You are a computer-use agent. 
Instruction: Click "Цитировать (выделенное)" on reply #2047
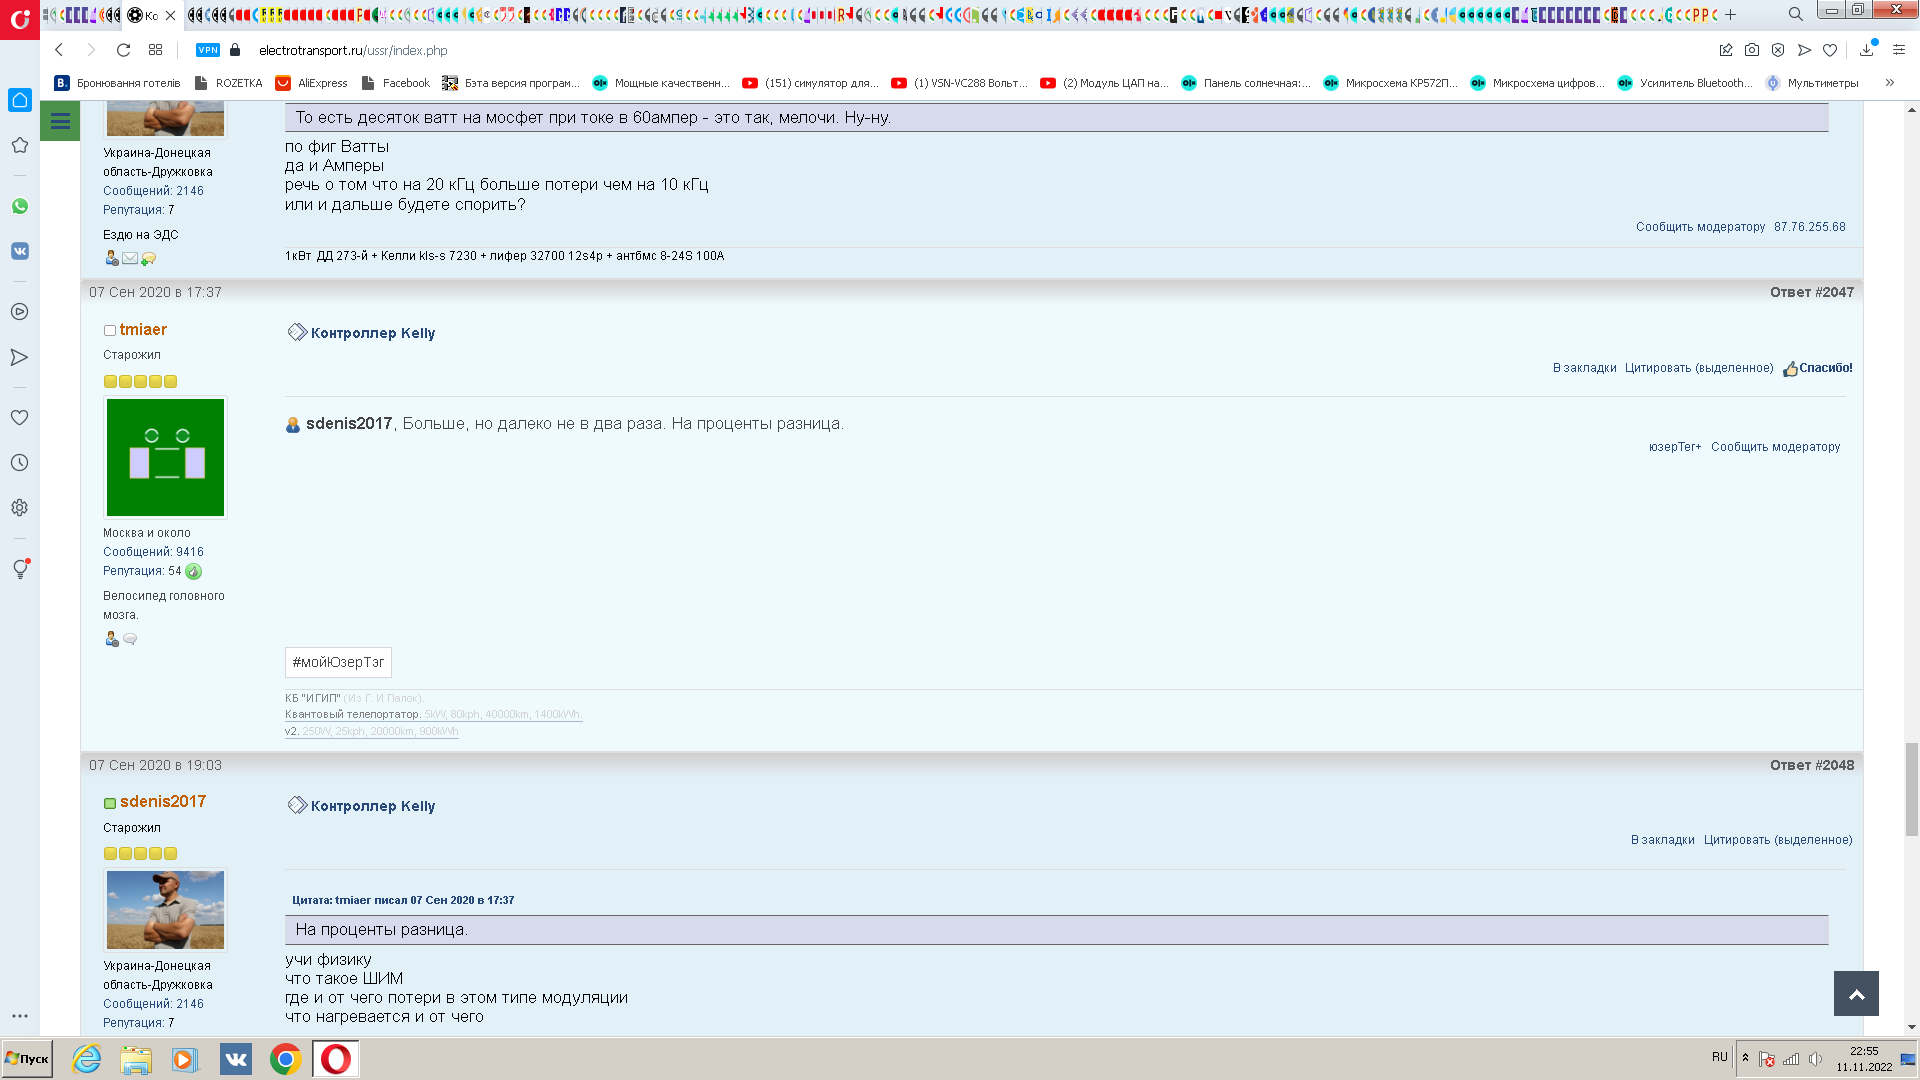(x=1698, y=368)
